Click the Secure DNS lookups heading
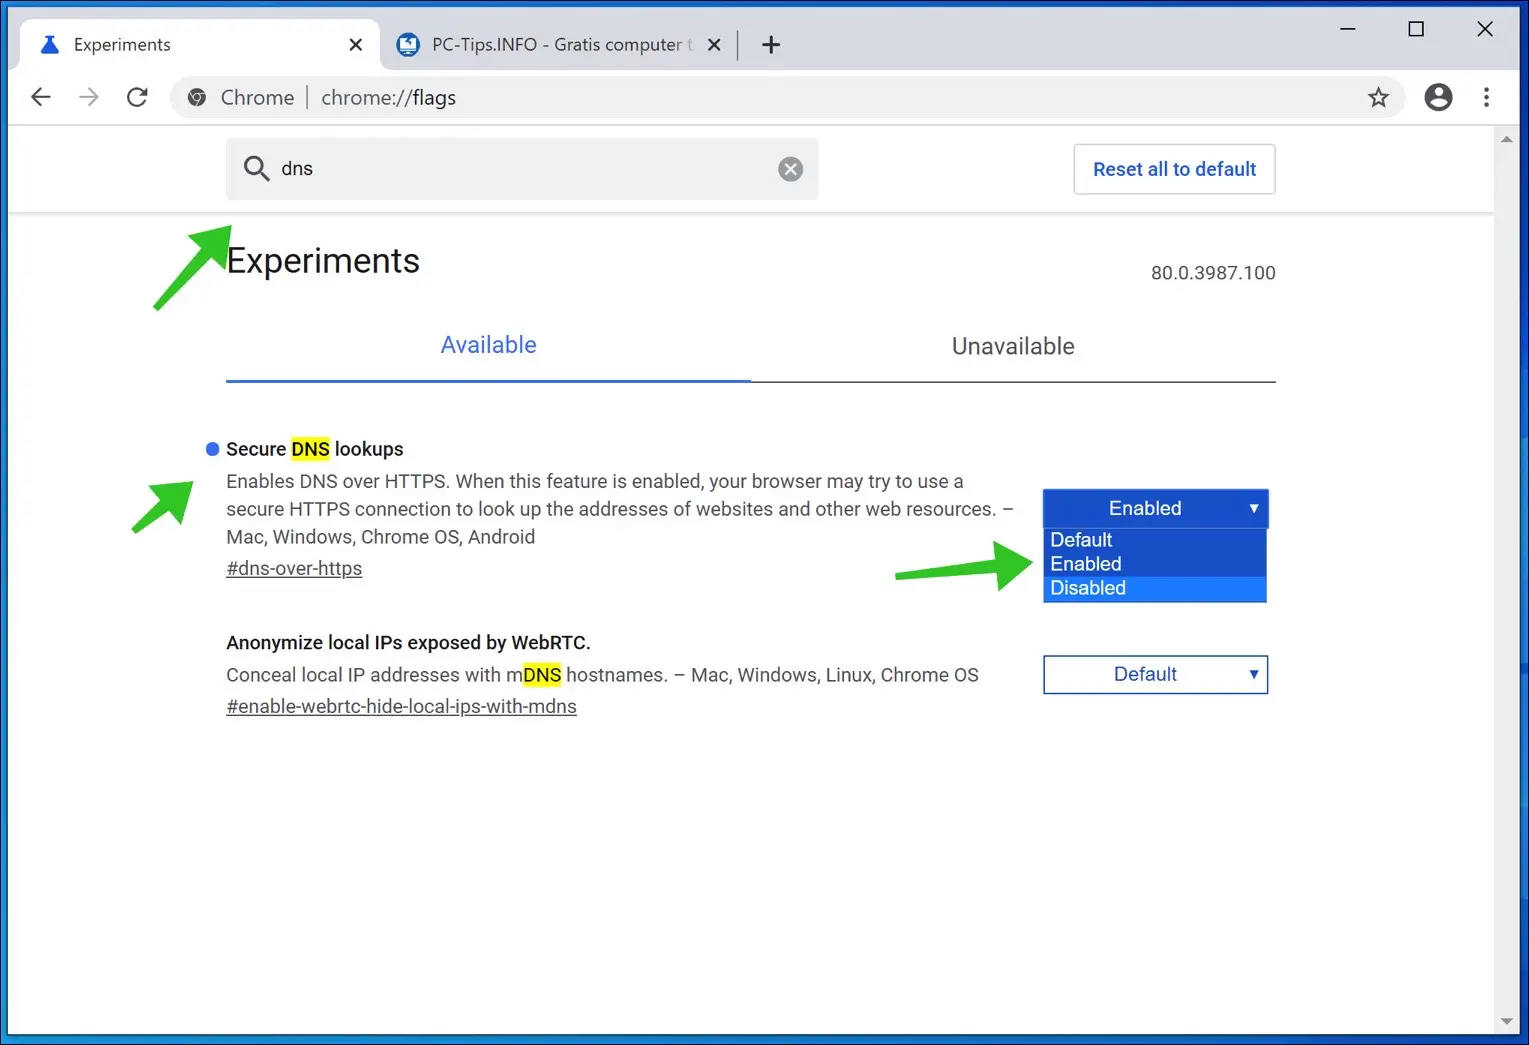The width and height of the screenshot is (1529, 1045). click(315, 449)
